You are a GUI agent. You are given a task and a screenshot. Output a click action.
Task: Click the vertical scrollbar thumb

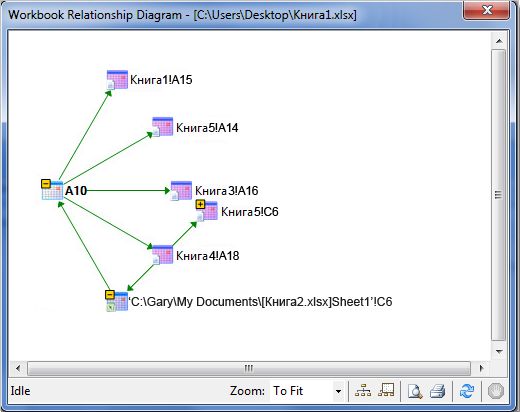click(x=499, y=195)
